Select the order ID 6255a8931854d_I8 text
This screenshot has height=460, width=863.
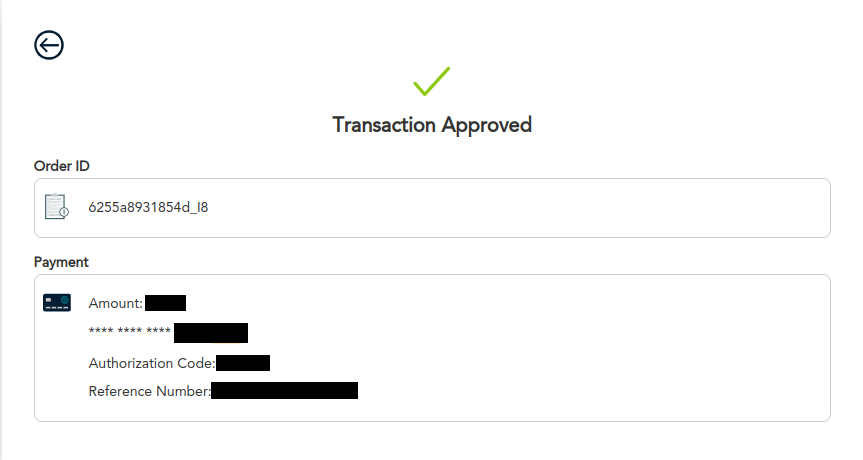148,208
